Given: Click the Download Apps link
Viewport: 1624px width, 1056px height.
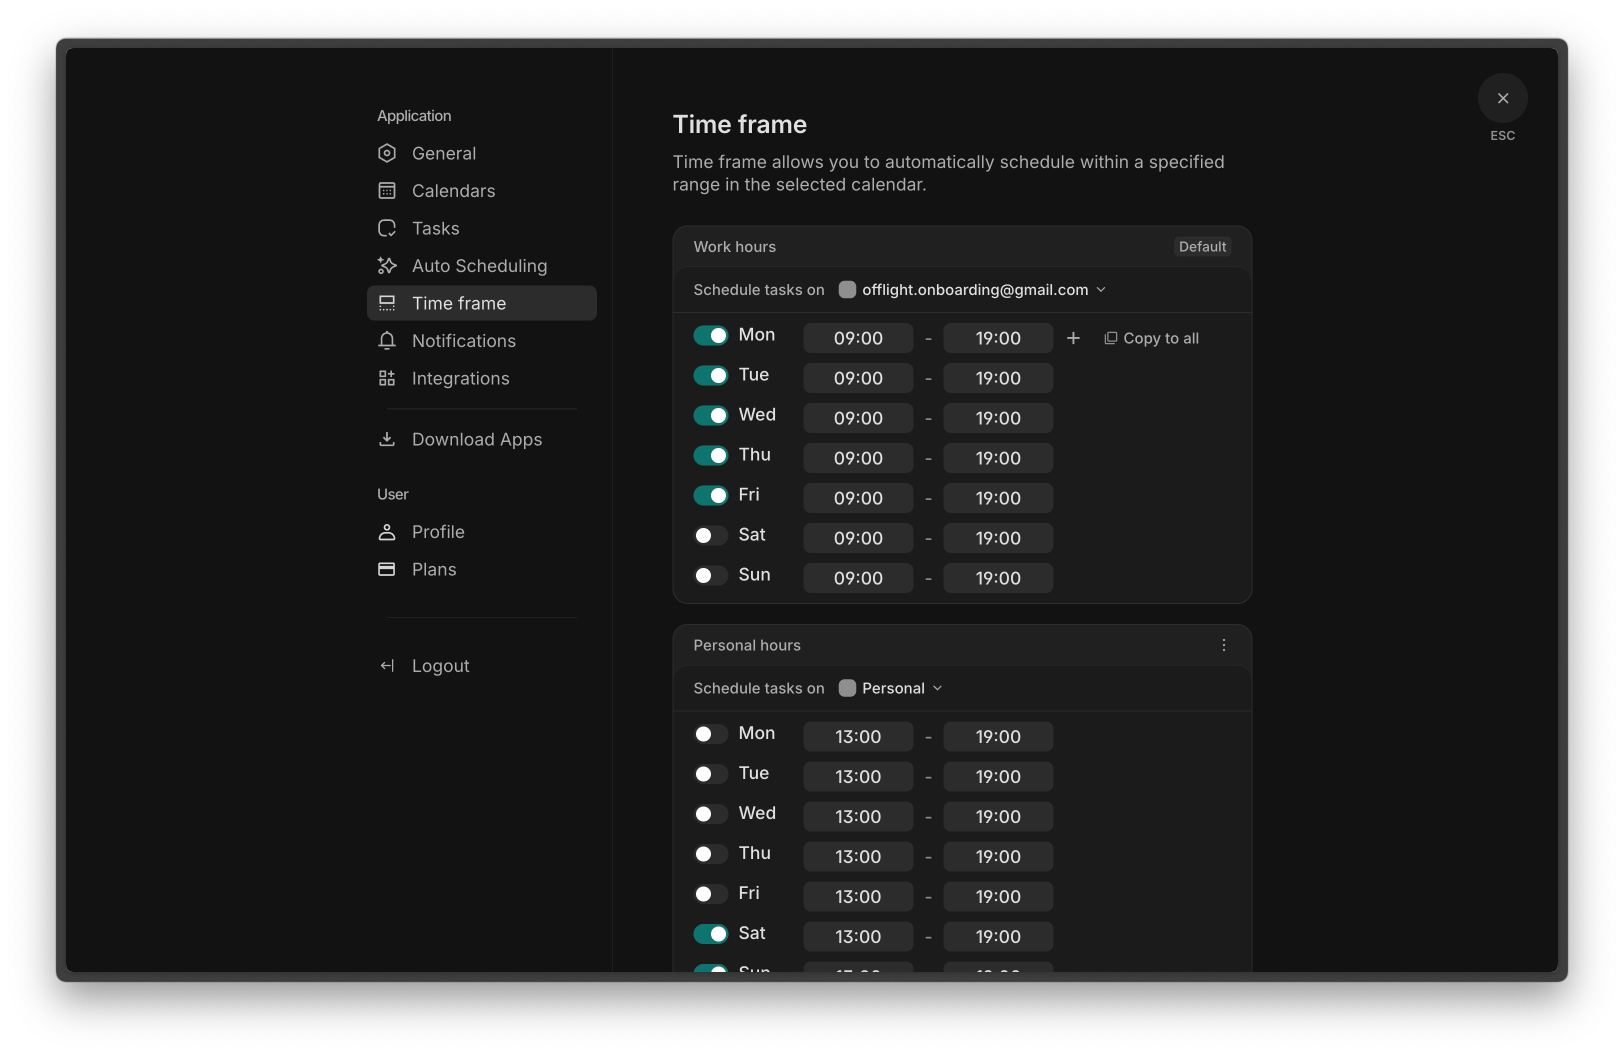Looking at the screenshot, I should pos(482,439).
